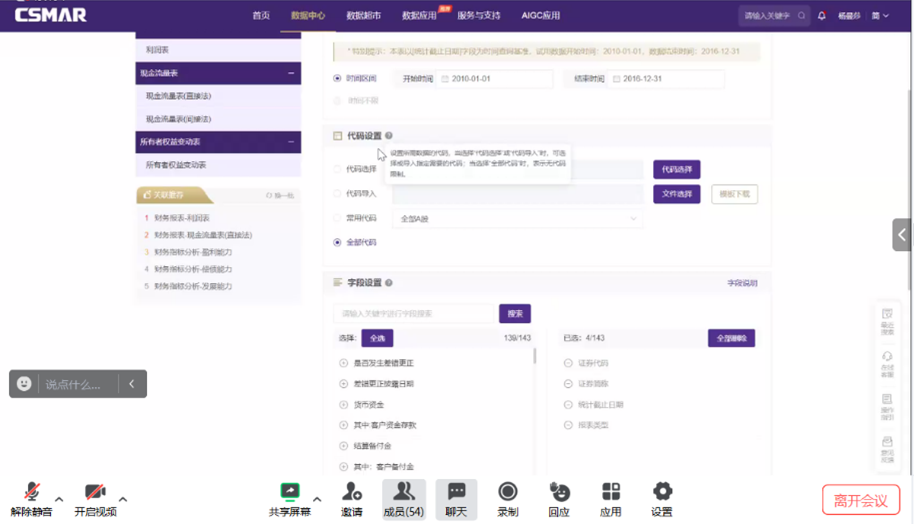
Task: Switch to the 数据中心 nav tab
Action: click(307, 16)
